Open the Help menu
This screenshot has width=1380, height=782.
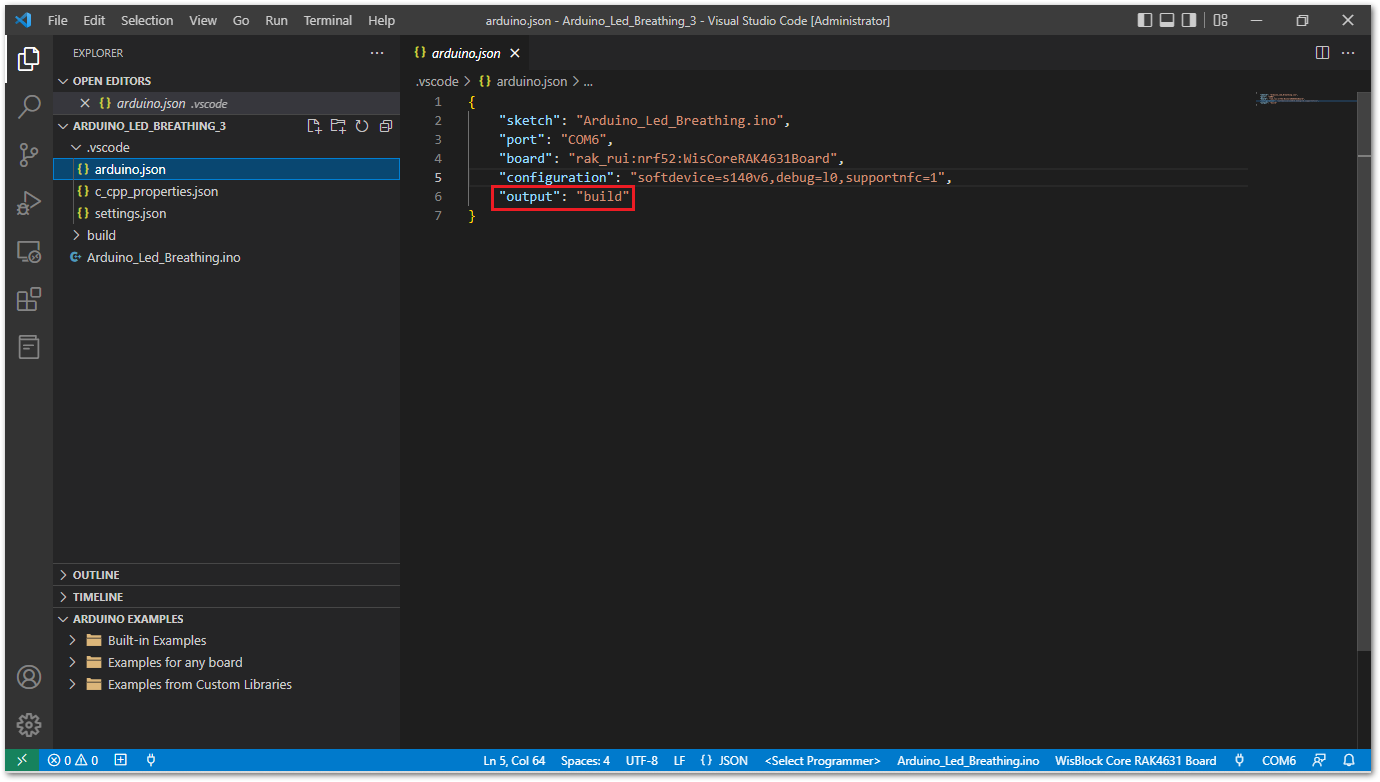click(x=381, y=20)
